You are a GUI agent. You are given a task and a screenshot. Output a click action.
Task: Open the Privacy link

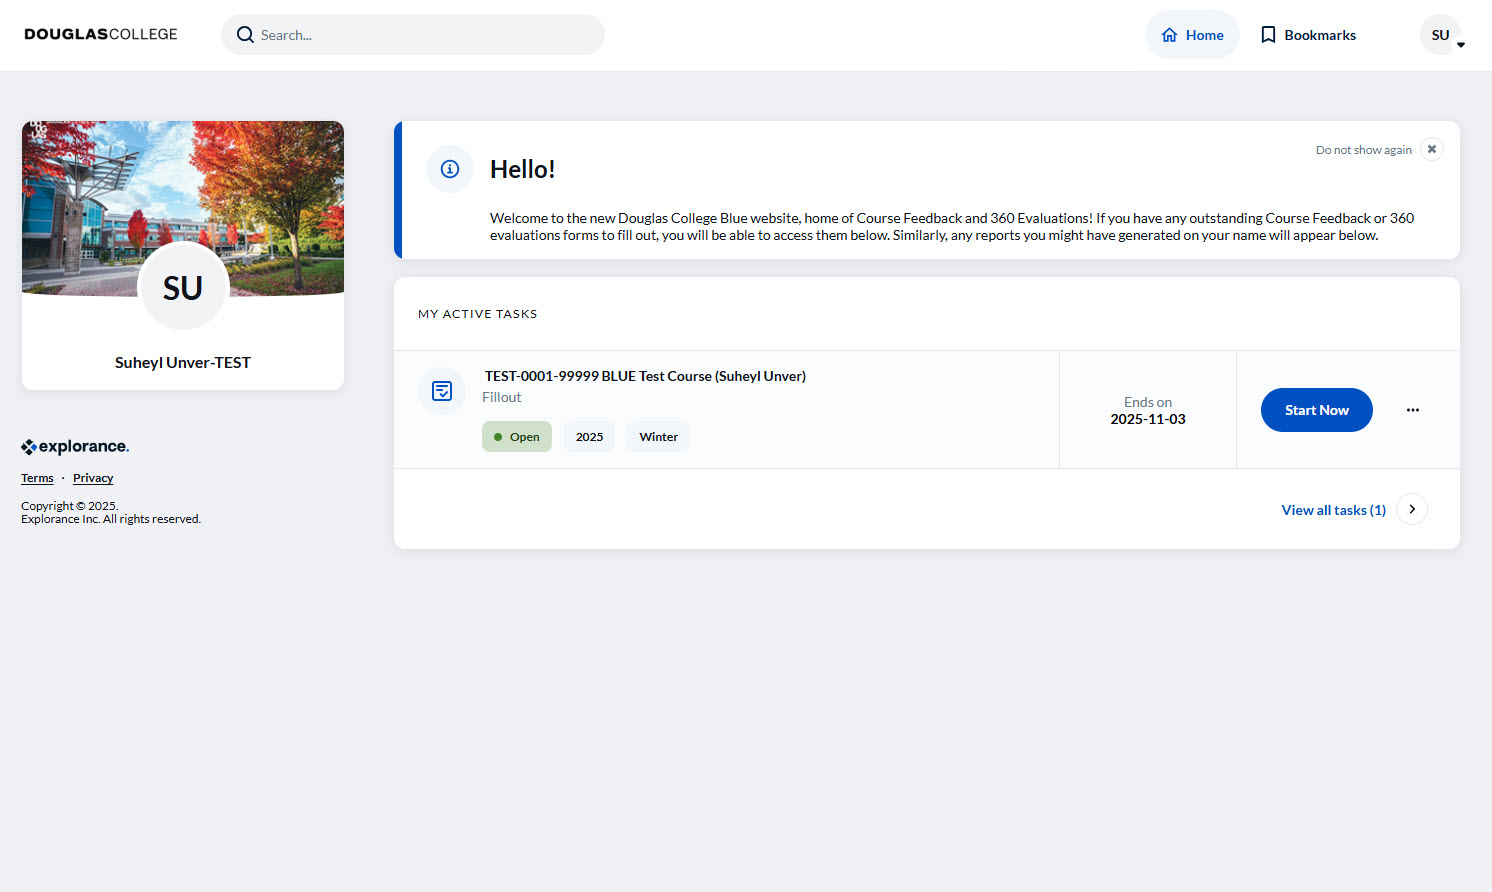pyautogui.click(x=93, y=478)
